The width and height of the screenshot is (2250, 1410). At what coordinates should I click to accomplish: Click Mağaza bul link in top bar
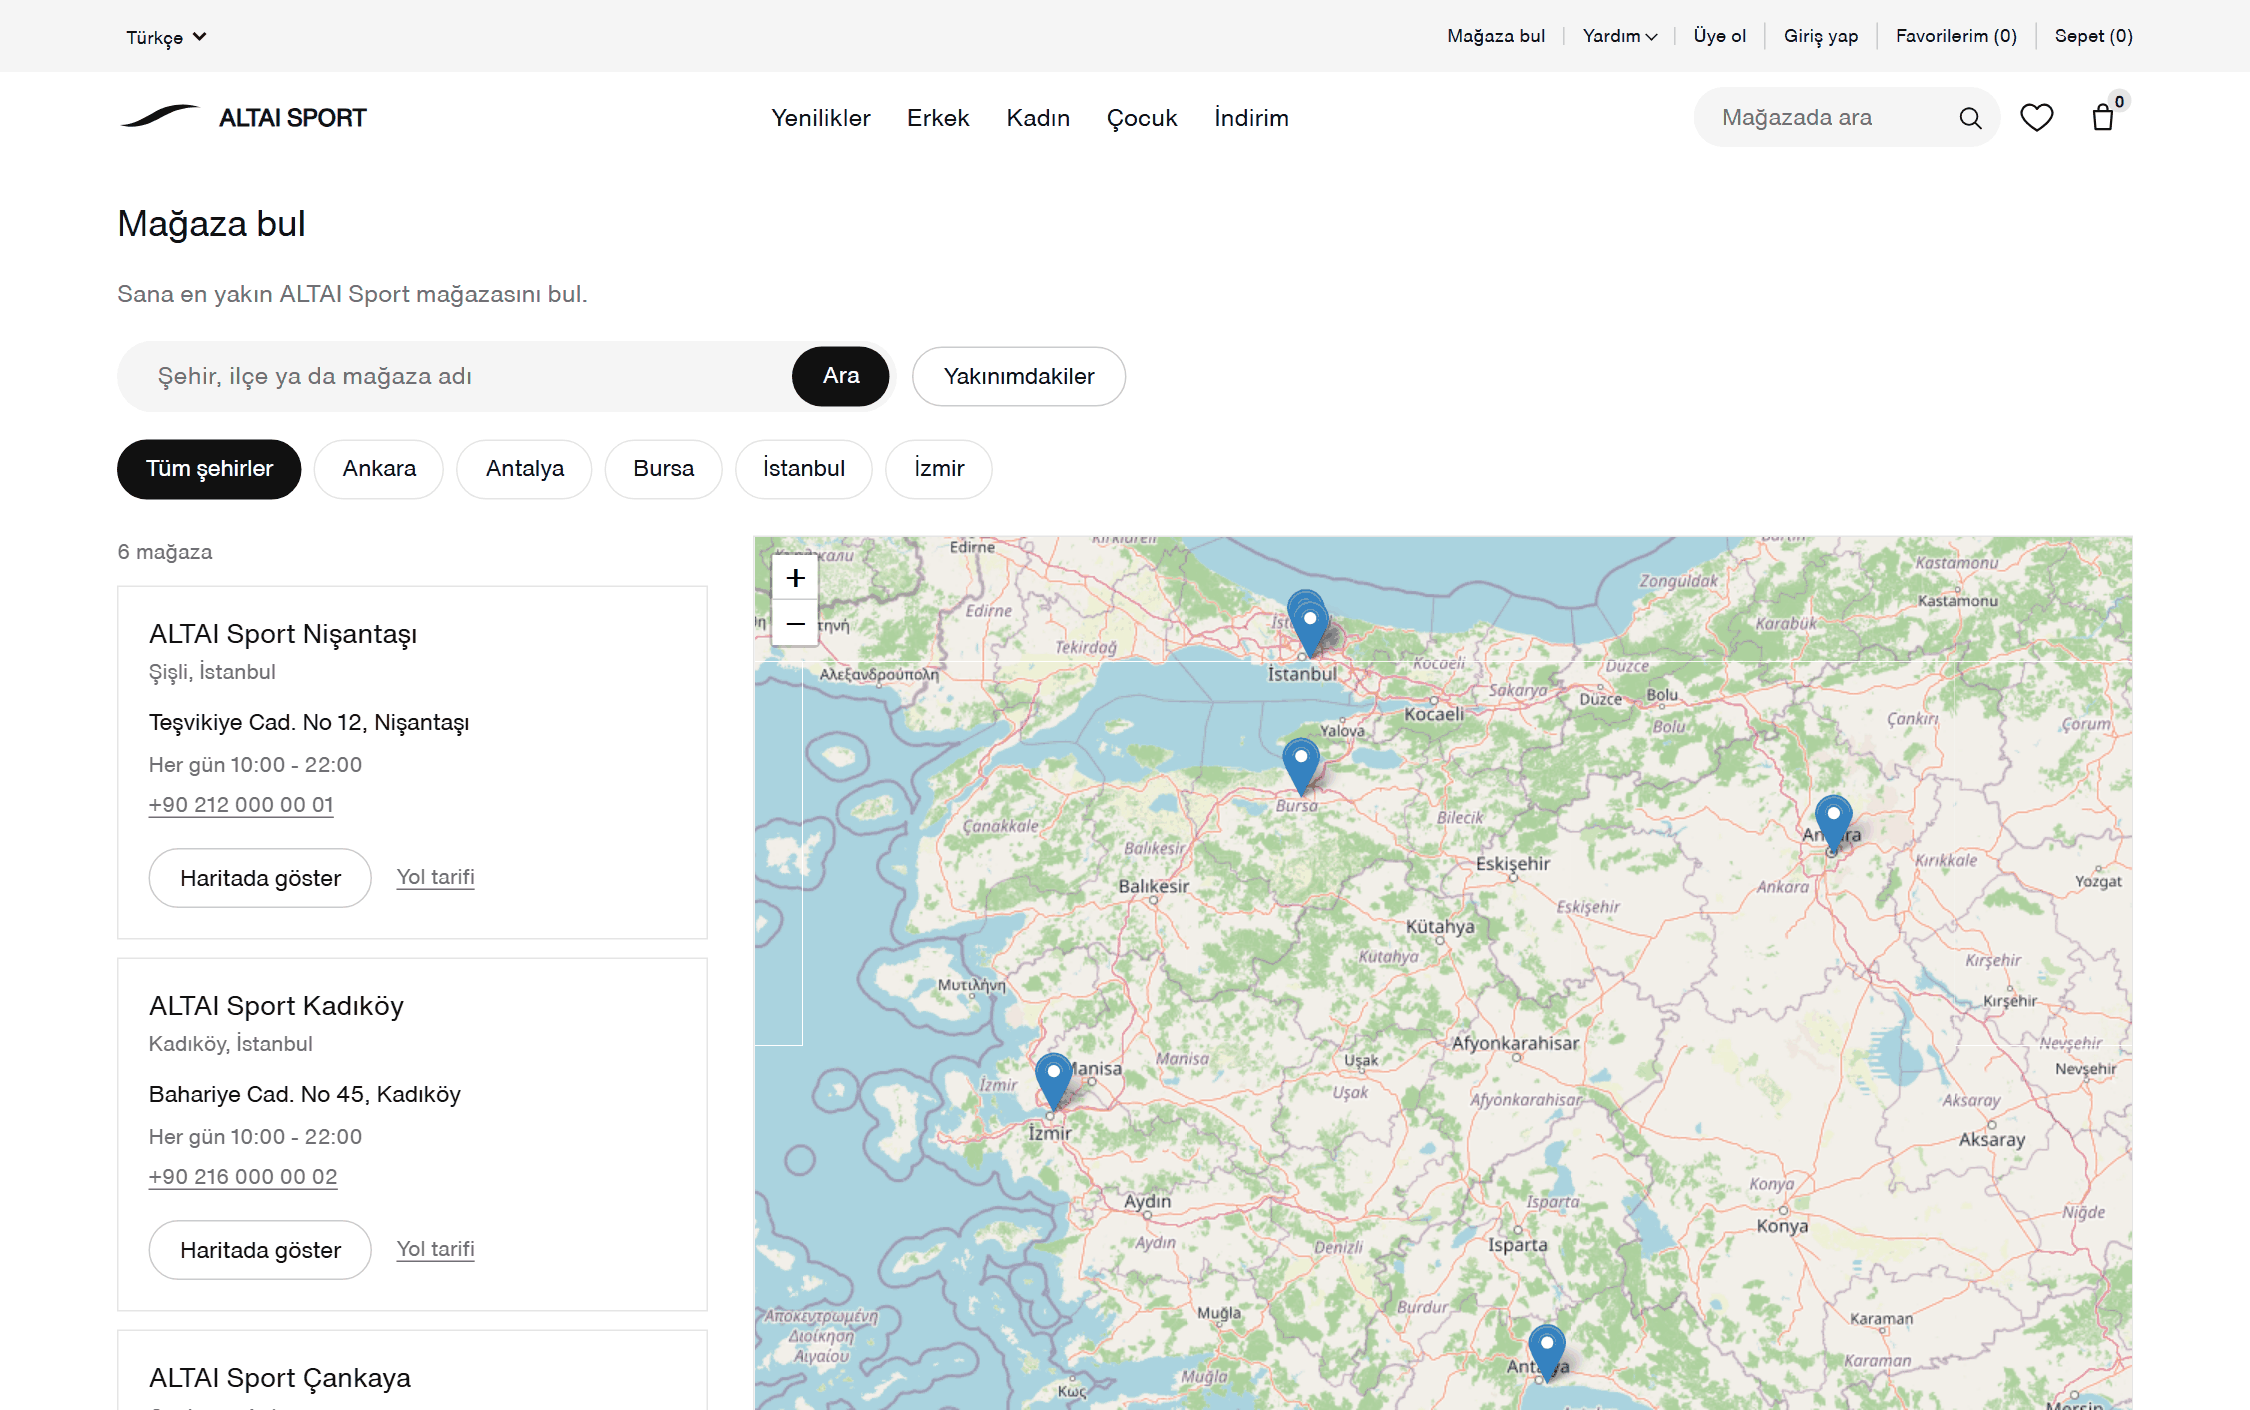click(x=1496, y=36)
